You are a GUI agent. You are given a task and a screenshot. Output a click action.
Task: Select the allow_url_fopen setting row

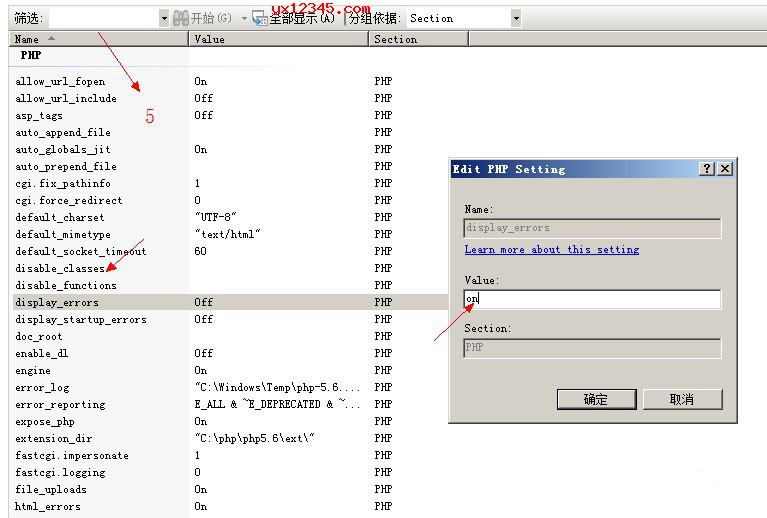[60, 81]
